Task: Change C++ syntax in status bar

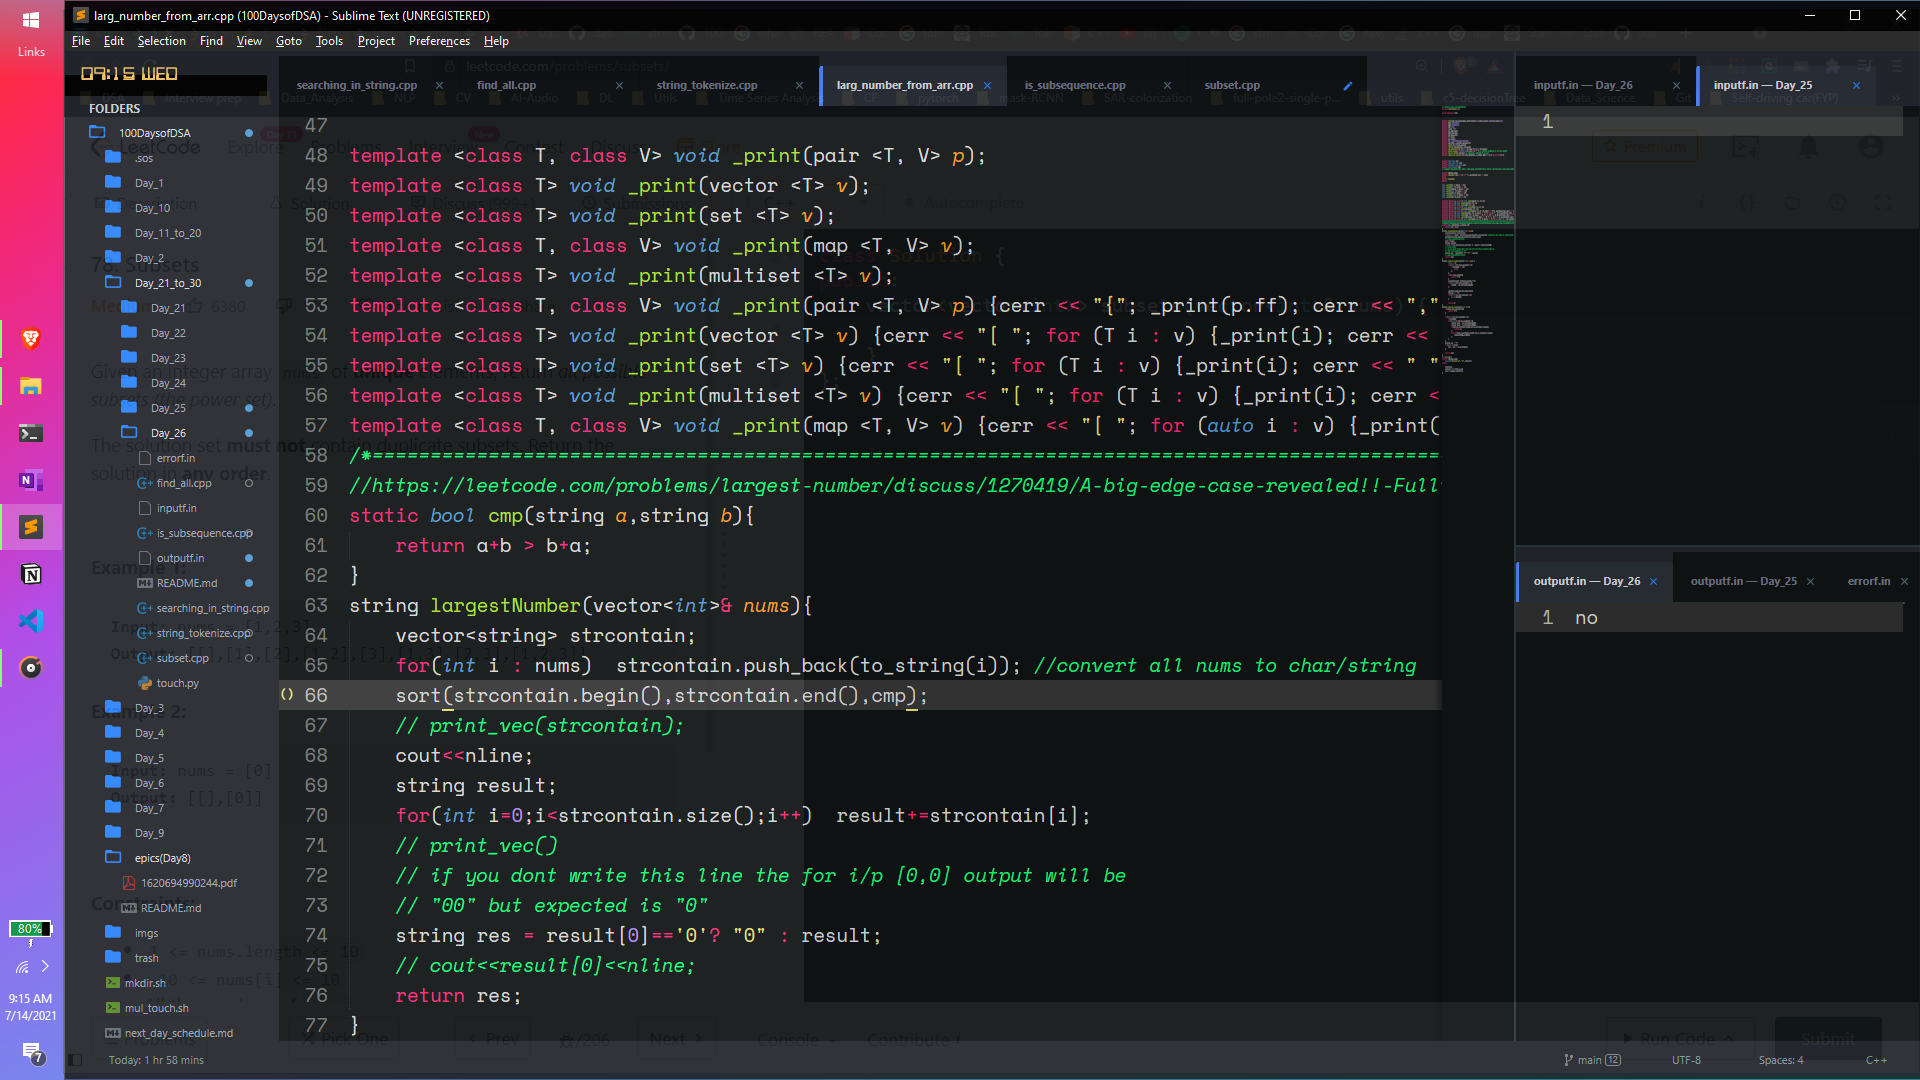Action: (1876, 1060)
